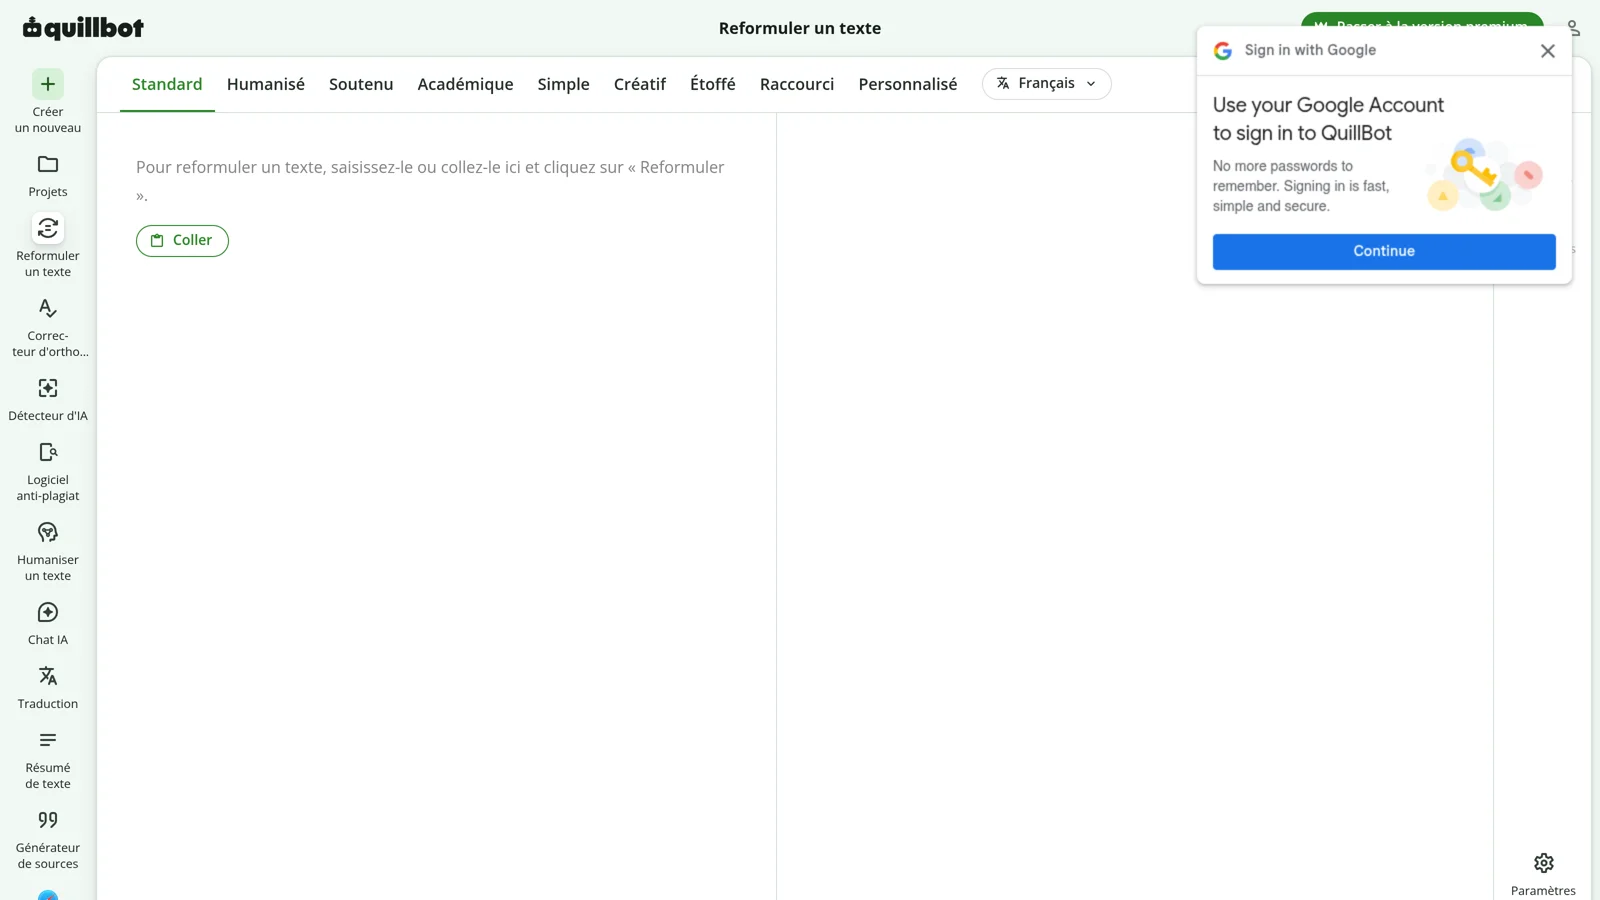Close the Google sign-in popup

tap(1547, 51)
